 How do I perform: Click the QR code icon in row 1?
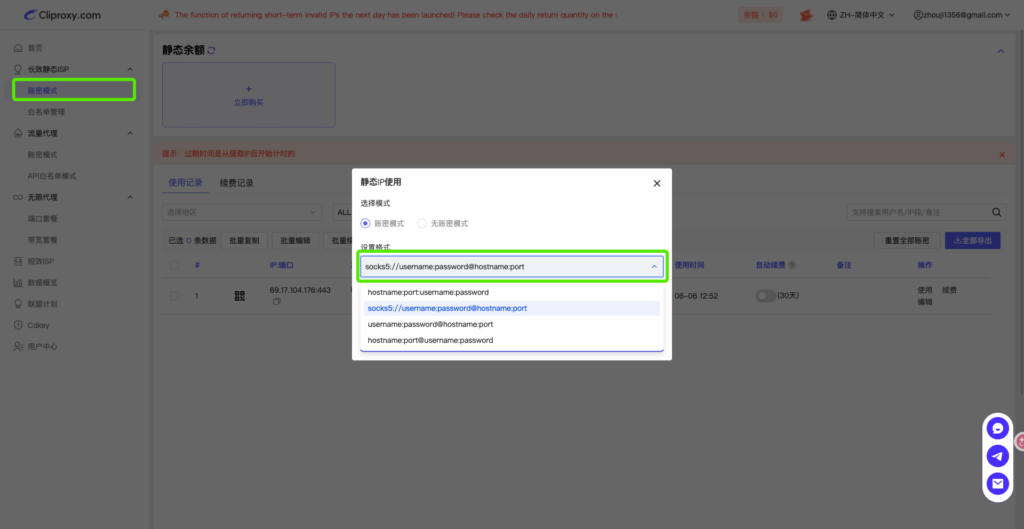(240, 296)
